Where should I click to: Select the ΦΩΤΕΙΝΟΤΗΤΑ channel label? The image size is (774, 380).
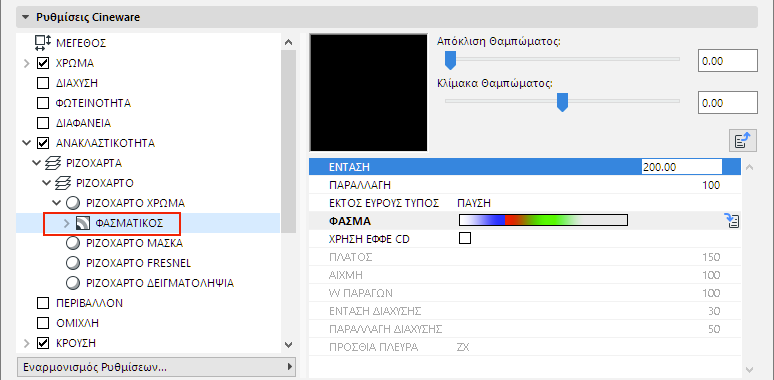point(93,103)
